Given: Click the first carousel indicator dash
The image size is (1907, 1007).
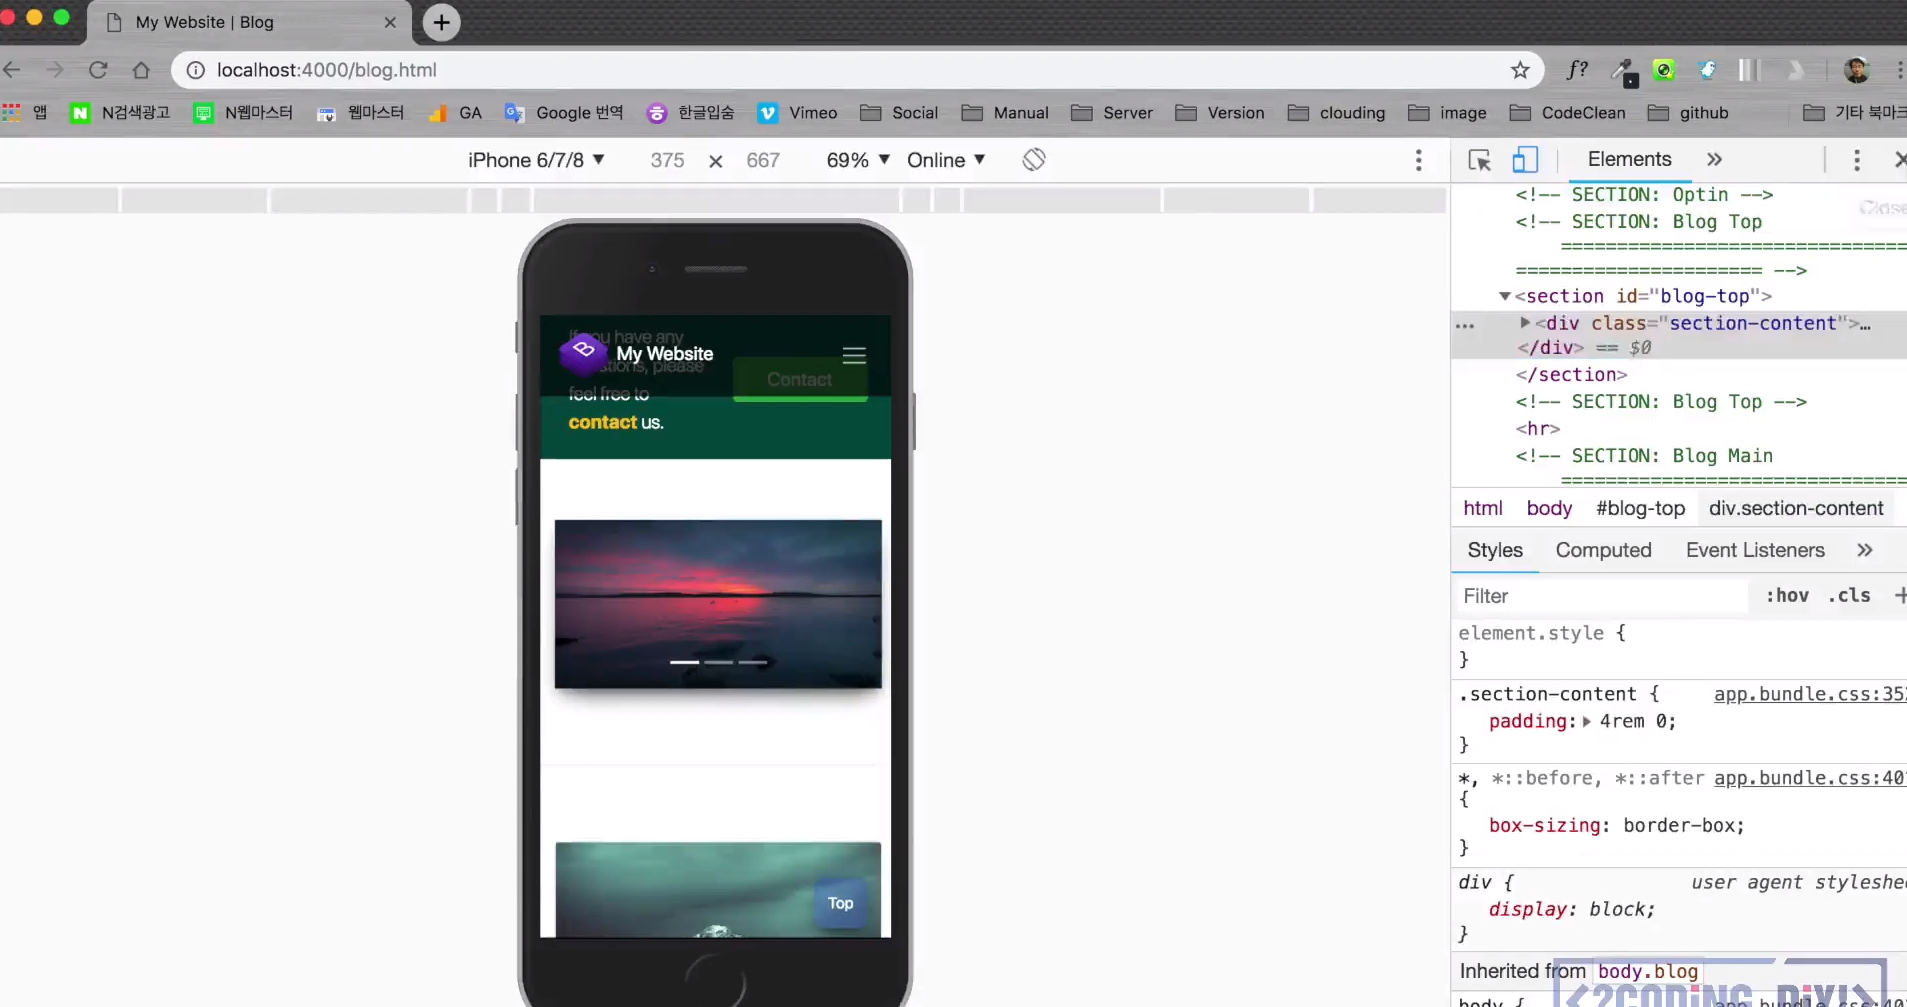Looking at the screenshot, I should (x=685, y=662).
